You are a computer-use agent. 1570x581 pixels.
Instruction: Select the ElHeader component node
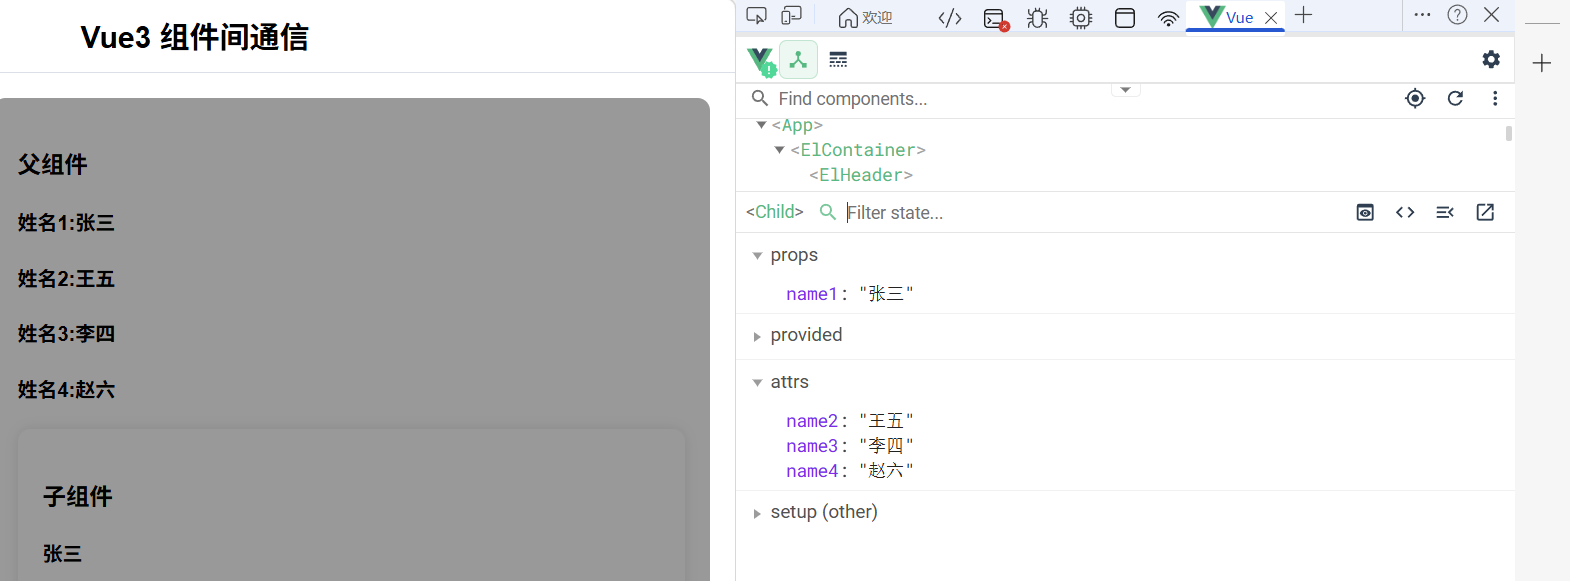pos(861,175)
